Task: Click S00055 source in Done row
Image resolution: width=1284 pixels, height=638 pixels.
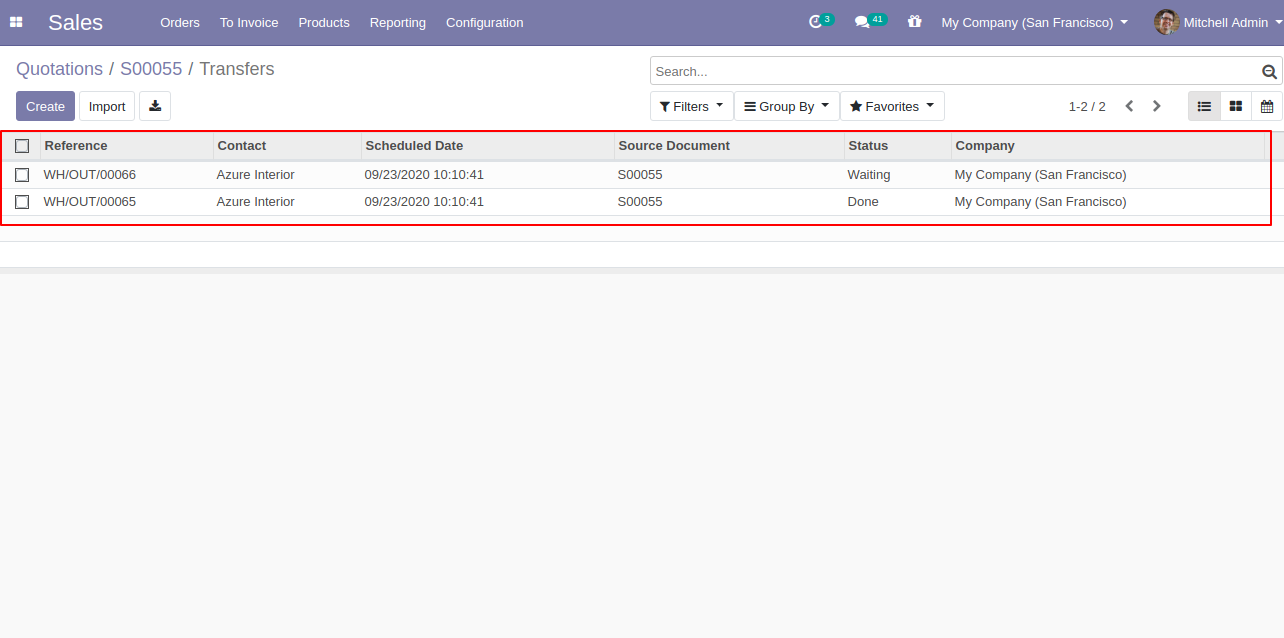Action: pyautogui.click(x=640, y=202)
